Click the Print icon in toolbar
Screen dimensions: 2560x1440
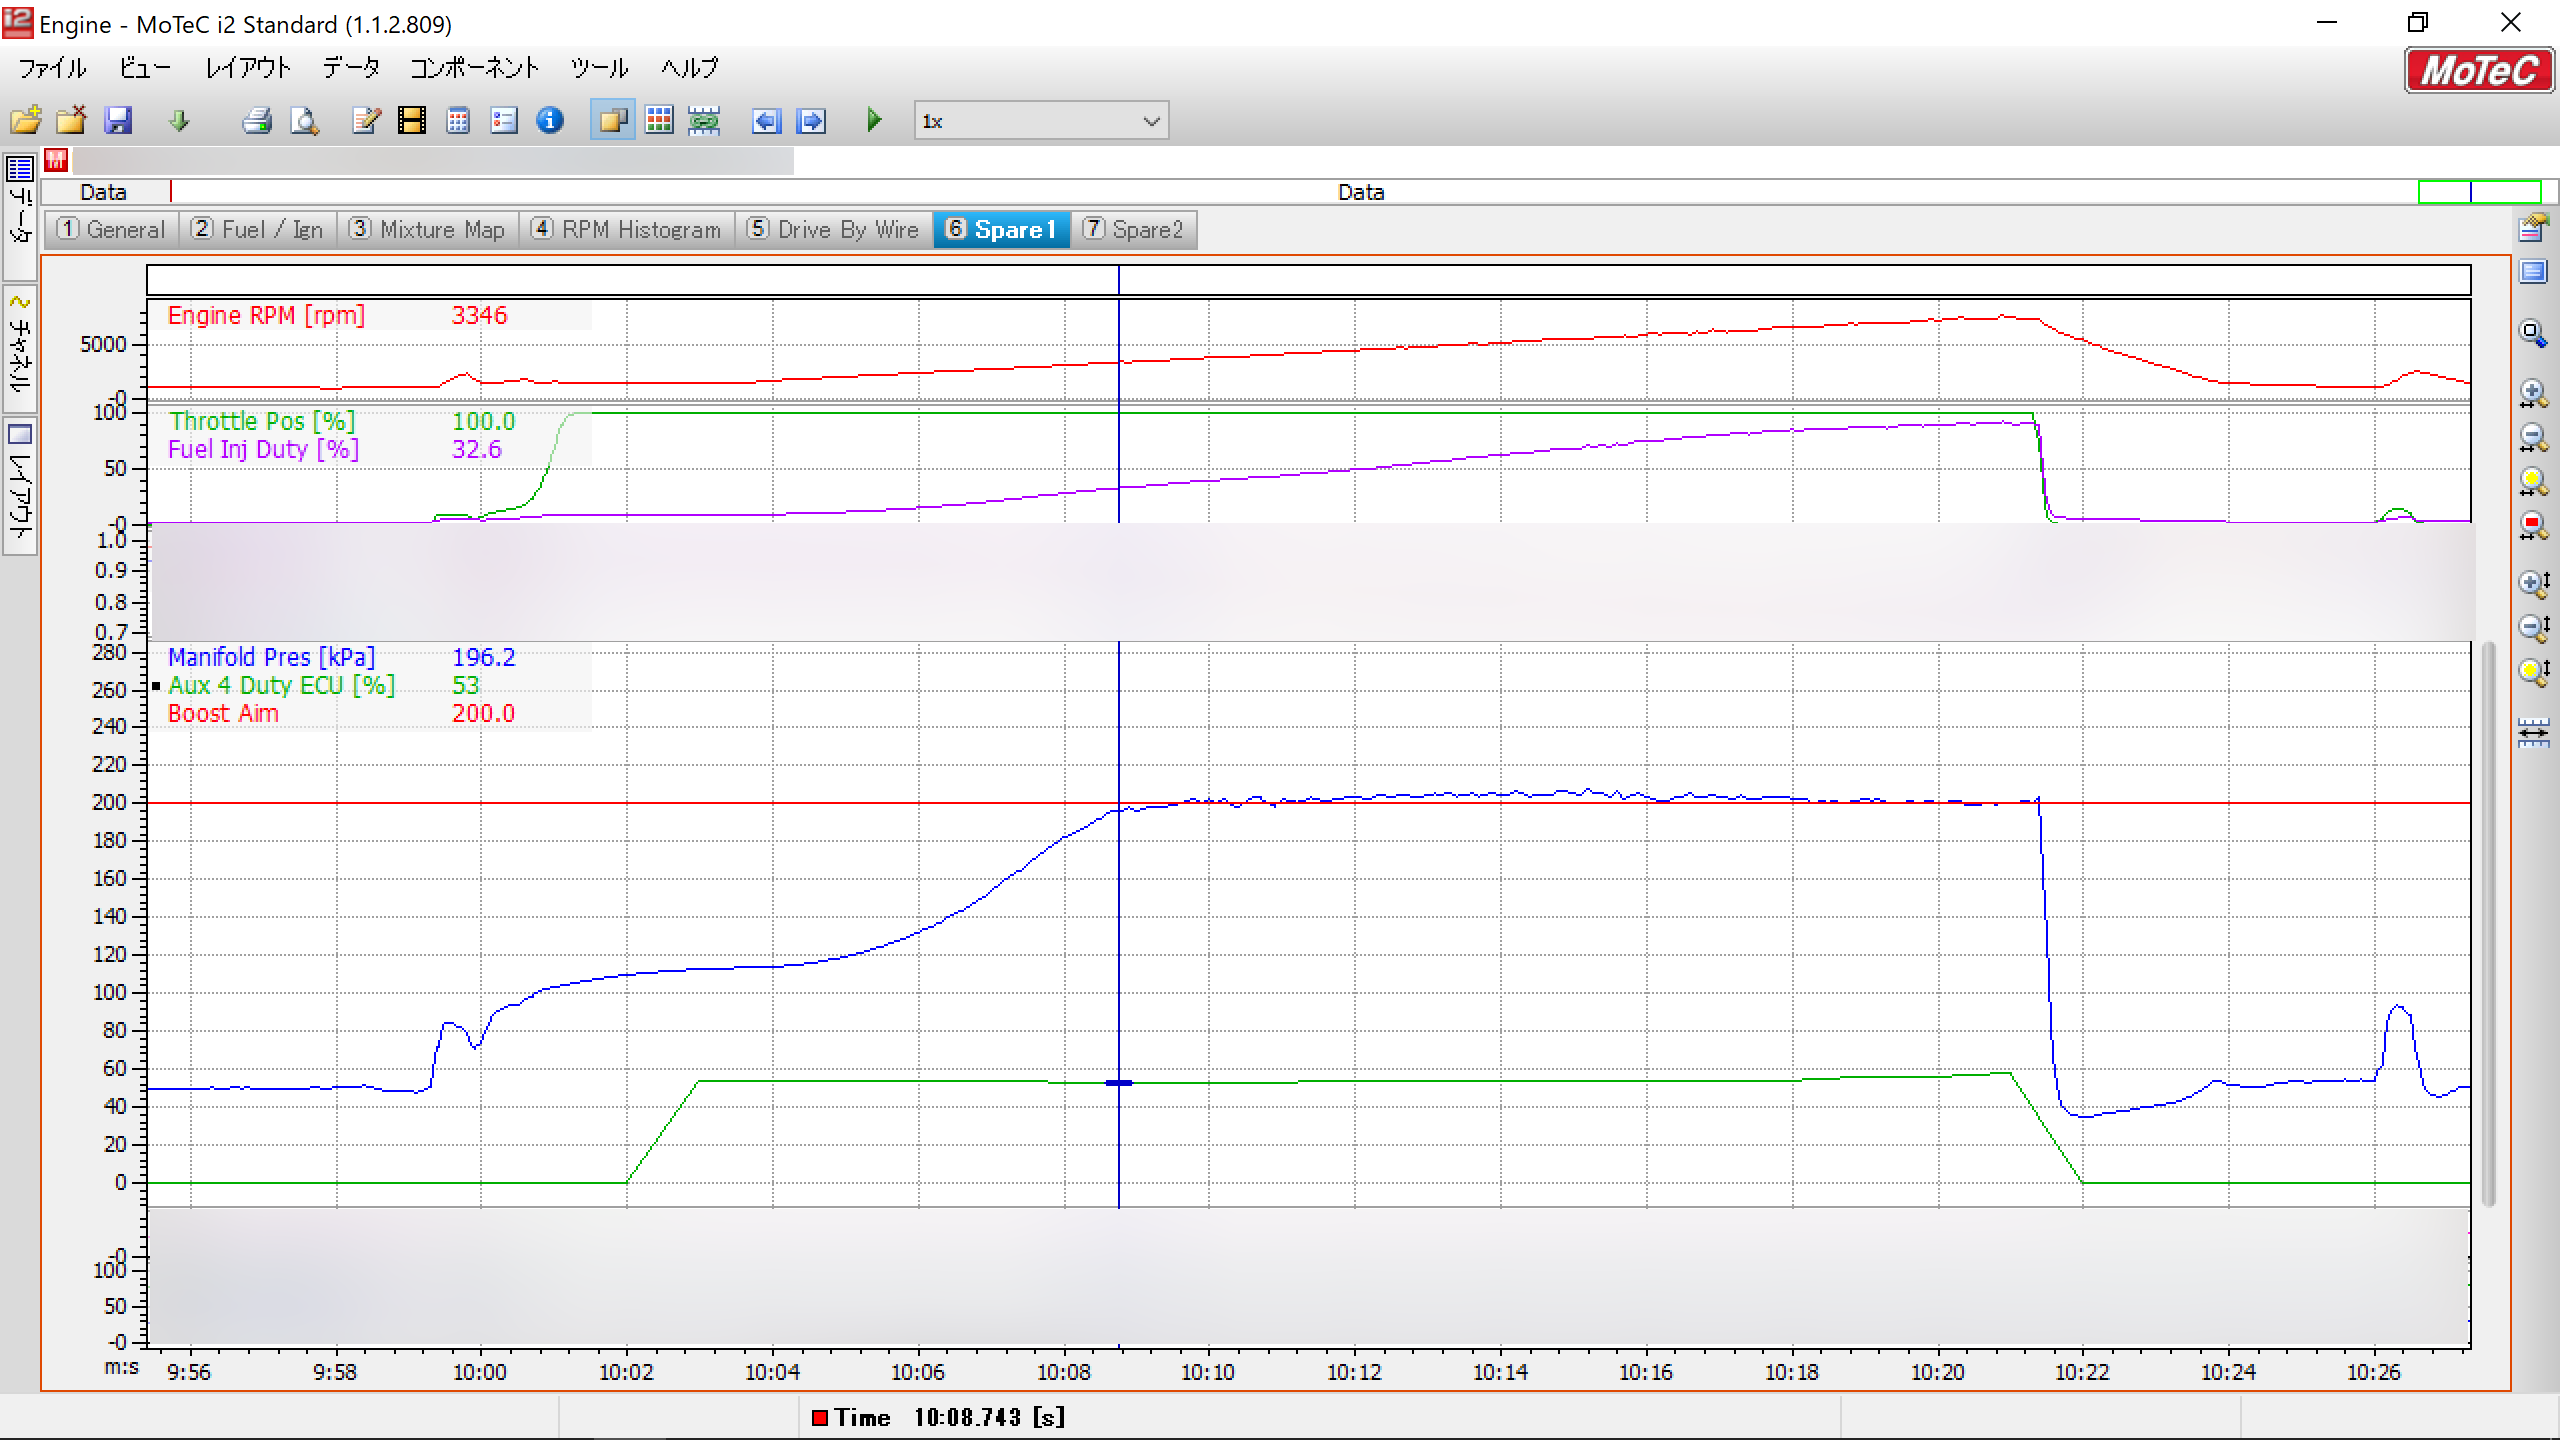pyautogui.click(x=257, y=121)
